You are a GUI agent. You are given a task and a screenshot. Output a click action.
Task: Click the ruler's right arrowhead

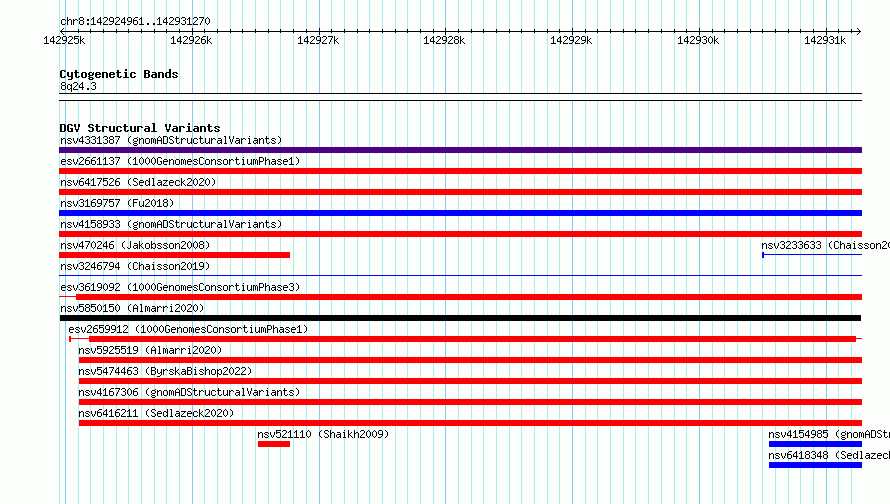coord(858,31)
